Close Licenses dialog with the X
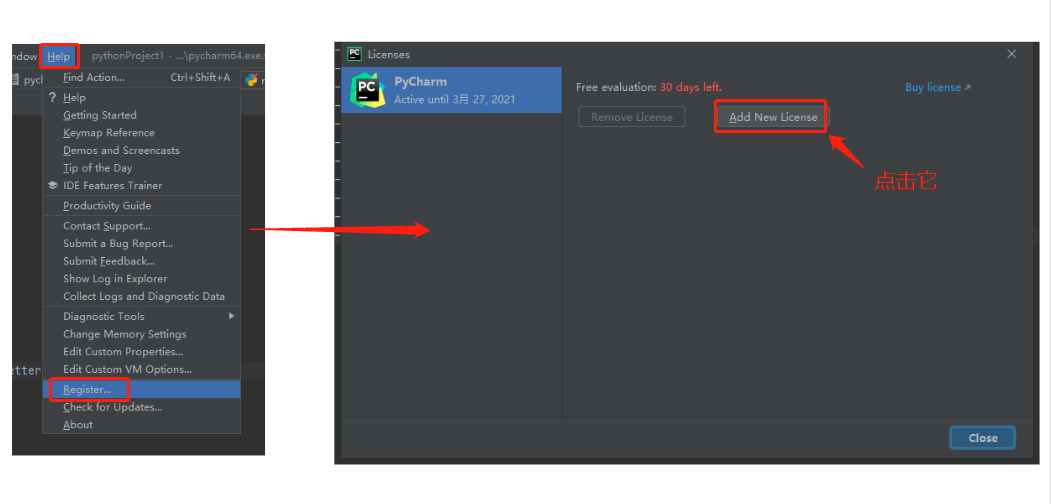The width and height of the screenshot is (1051, 504). [1011, 54]
